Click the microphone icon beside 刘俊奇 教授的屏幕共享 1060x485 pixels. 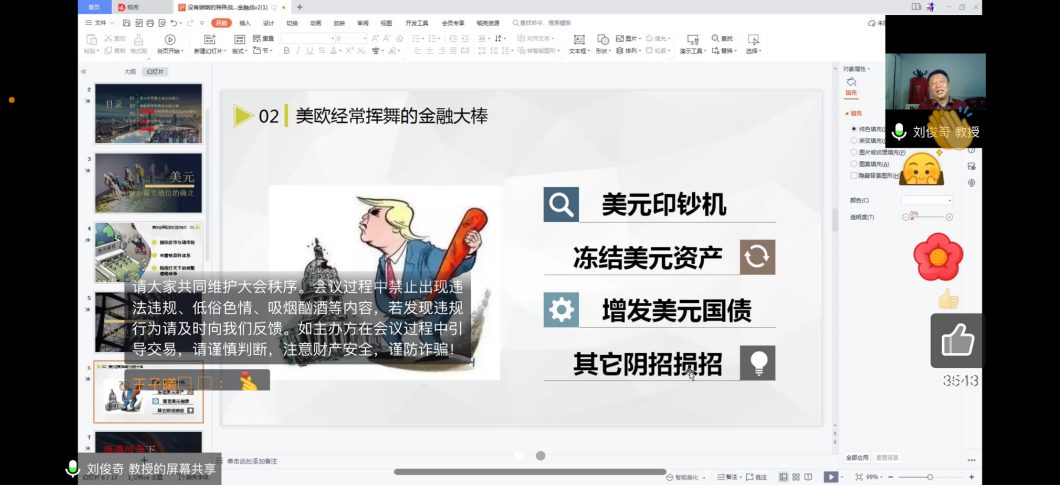coord(72,468)
